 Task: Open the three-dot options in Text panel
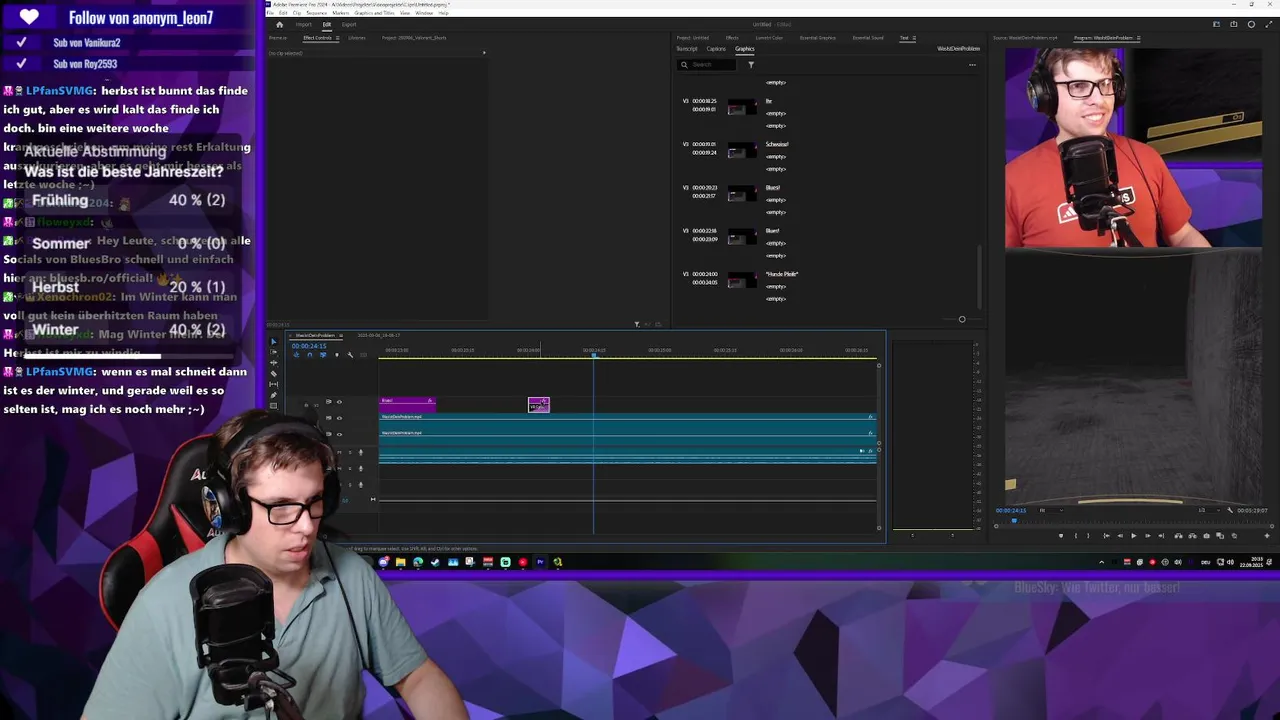click(x=972, y=64)
